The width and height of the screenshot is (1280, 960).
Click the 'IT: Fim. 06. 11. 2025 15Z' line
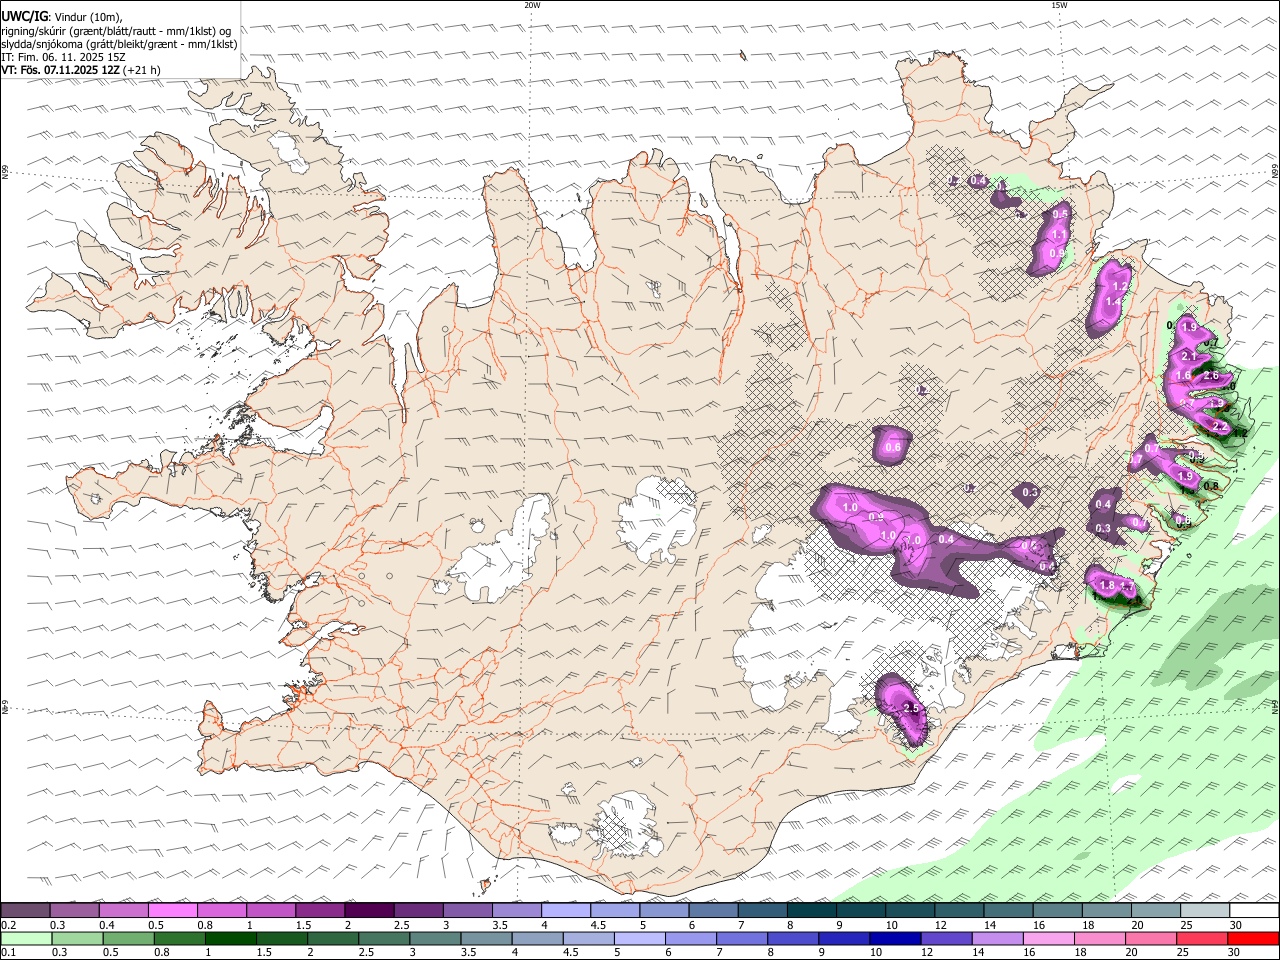click(x=62, y=57)
